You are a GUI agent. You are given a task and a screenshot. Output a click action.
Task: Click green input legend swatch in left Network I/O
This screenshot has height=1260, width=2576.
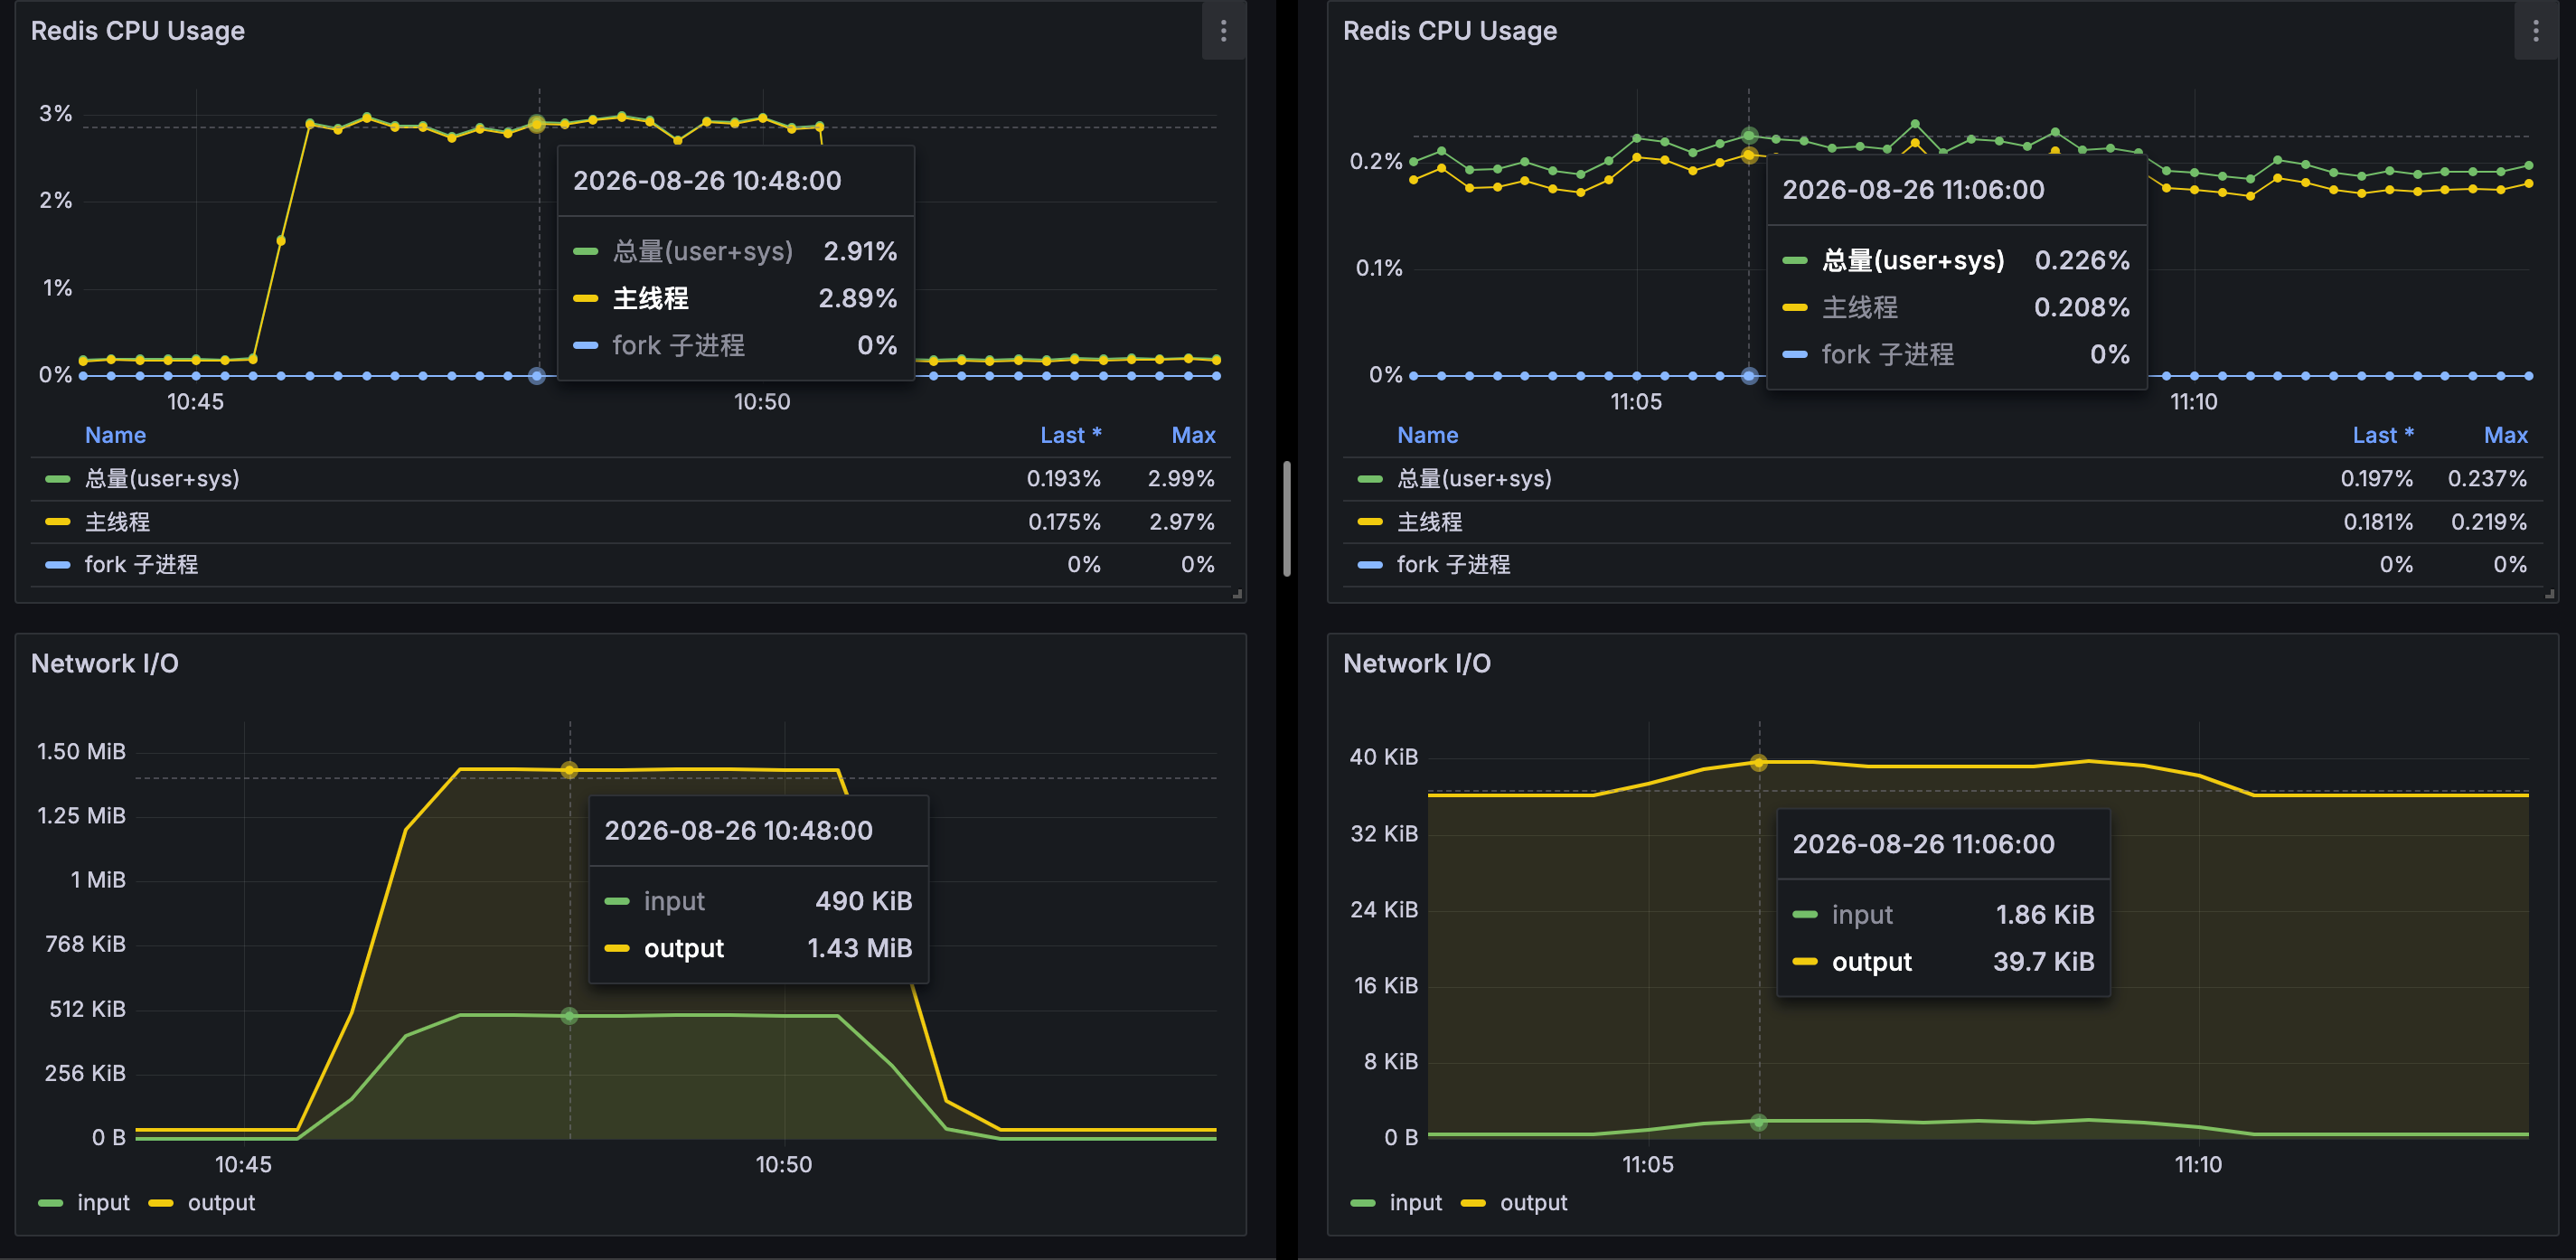[51, 1203]
